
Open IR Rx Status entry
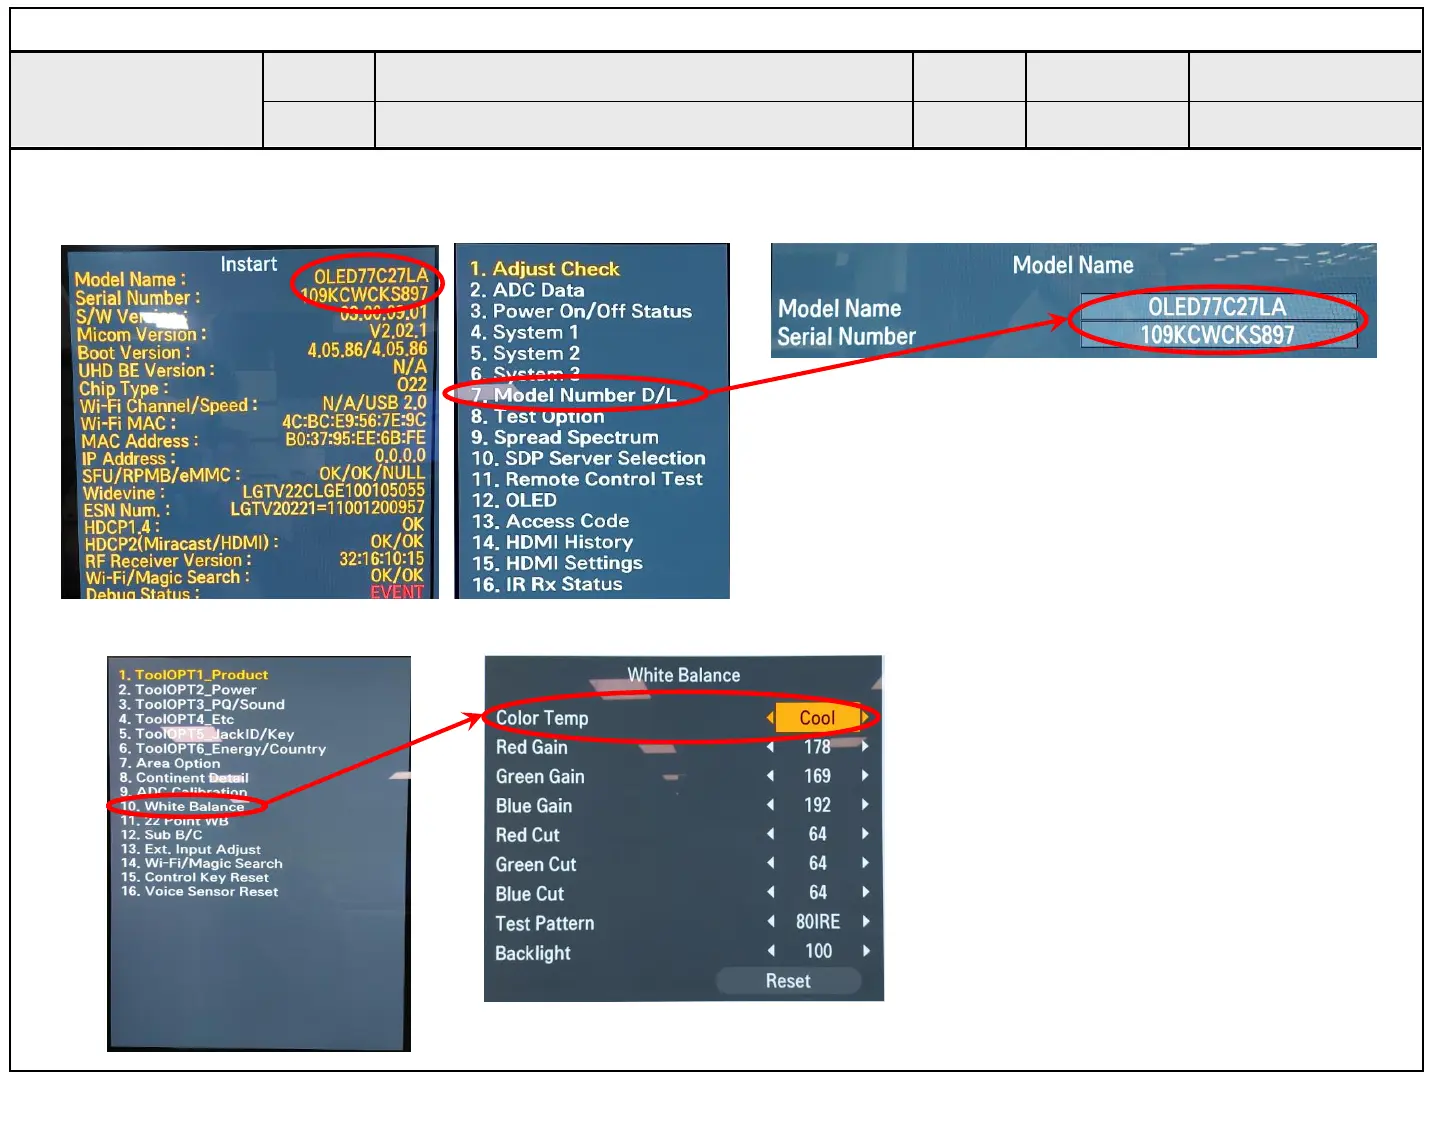(x=547, y=584)
